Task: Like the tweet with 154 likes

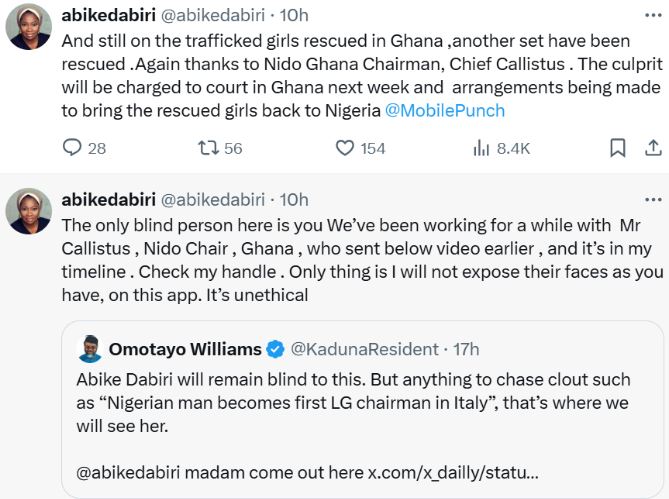Action: 345,148
